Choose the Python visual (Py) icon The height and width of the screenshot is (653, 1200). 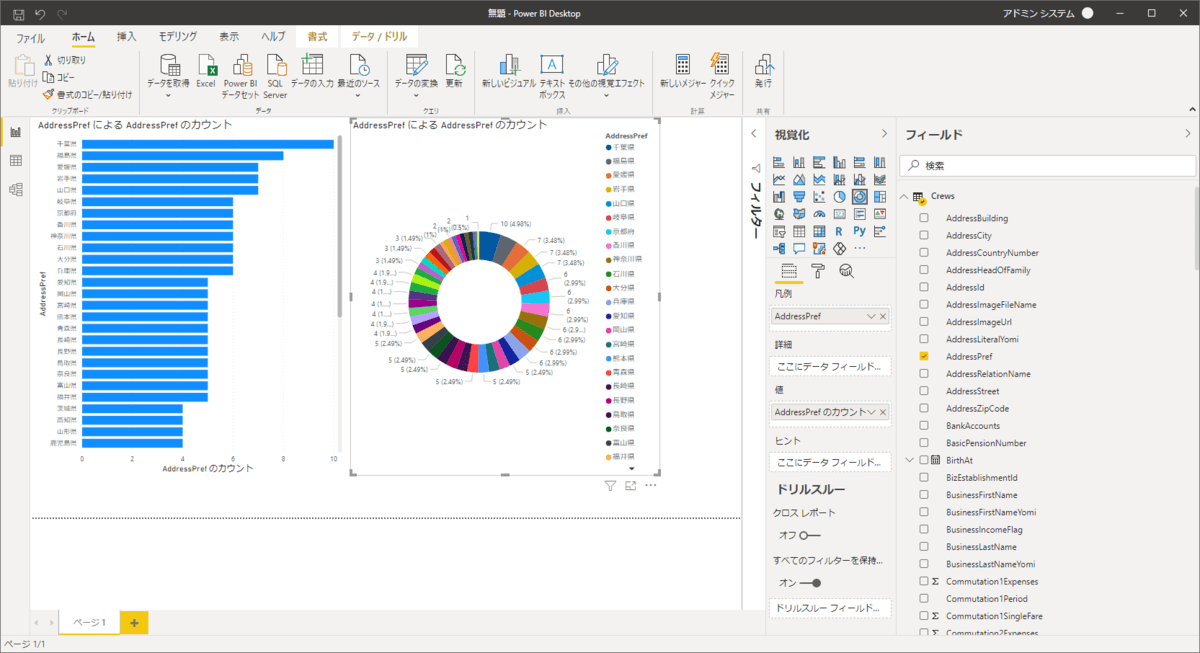point(860,231)
